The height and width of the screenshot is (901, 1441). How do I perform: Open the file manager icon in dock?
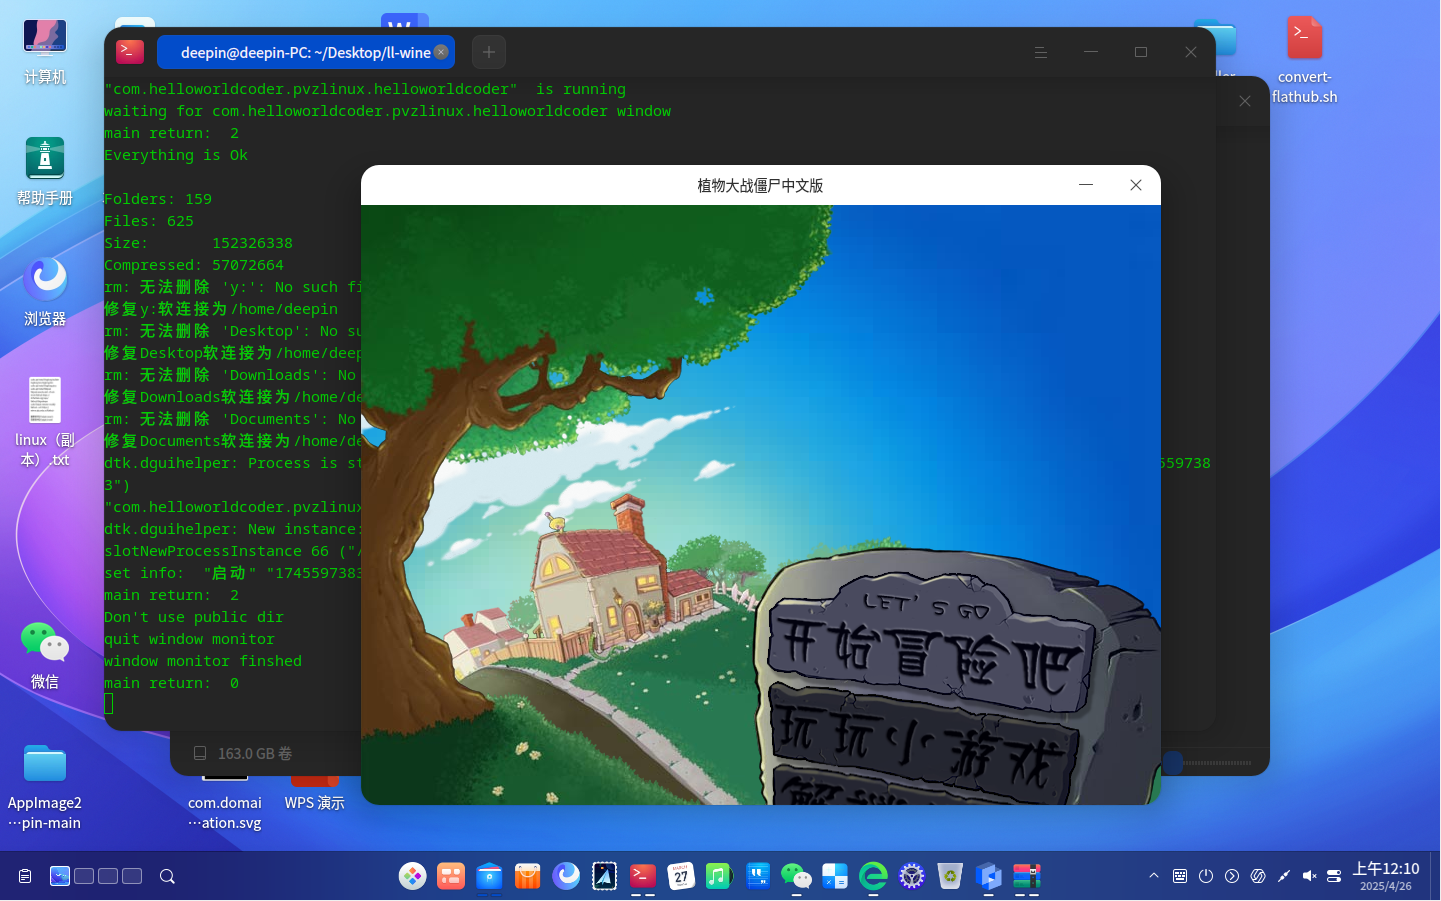(489, 876)
